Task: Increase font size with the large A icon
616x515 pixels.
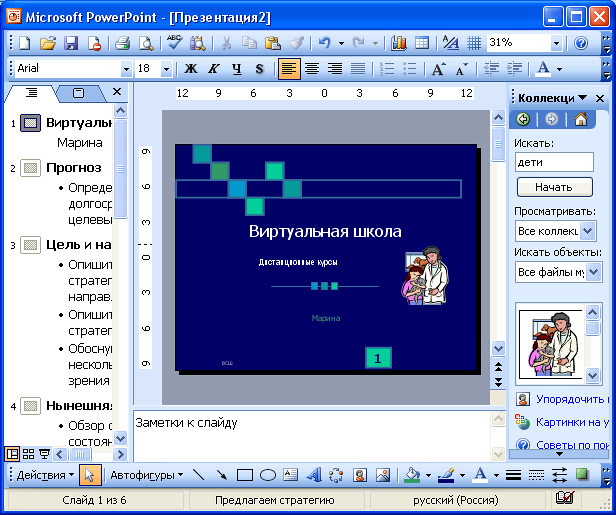Action: pos(438,69)
